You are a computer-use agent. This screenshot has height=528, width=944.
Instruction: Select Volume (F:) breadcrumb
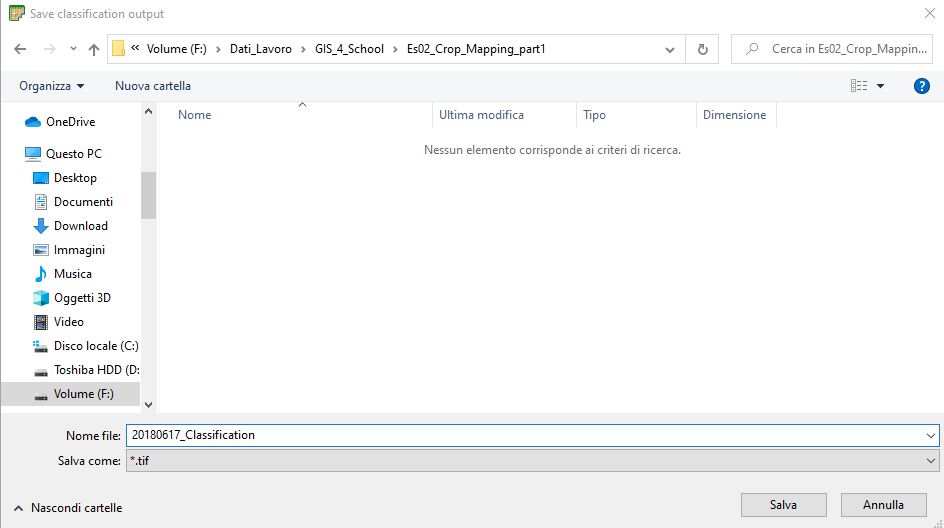point(176,49)
